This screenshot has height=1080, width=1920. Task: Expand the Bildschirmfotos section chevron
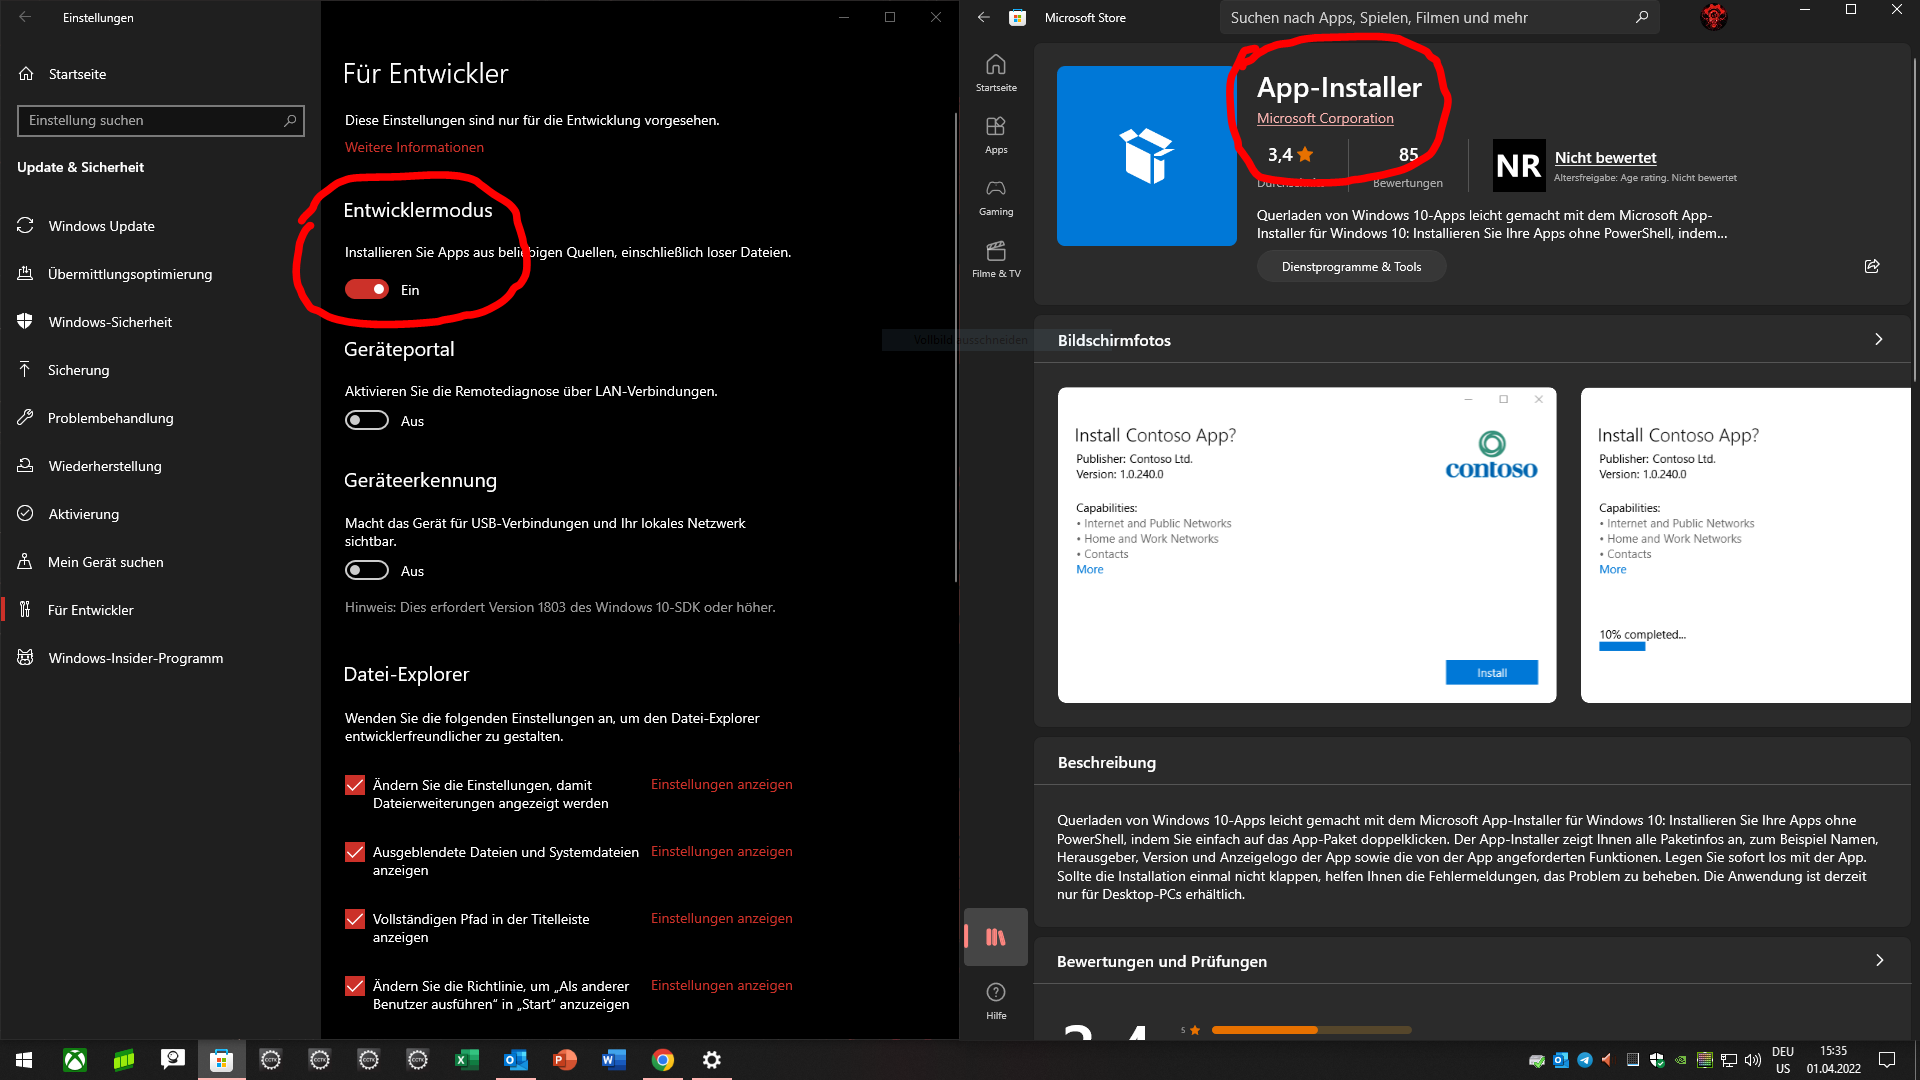(1878, 340)
